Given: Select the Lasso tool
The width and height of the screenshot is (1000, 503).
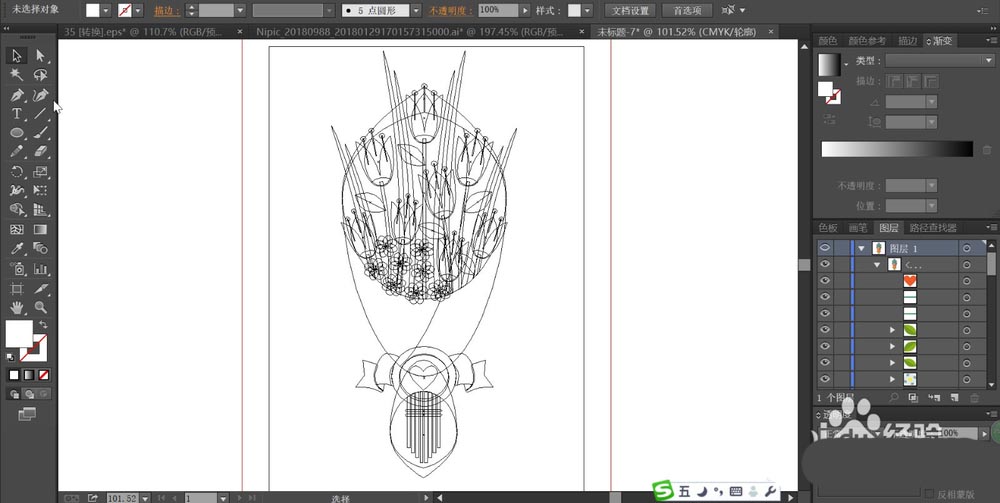Looking at the screenshot, I should click(41, 75).
